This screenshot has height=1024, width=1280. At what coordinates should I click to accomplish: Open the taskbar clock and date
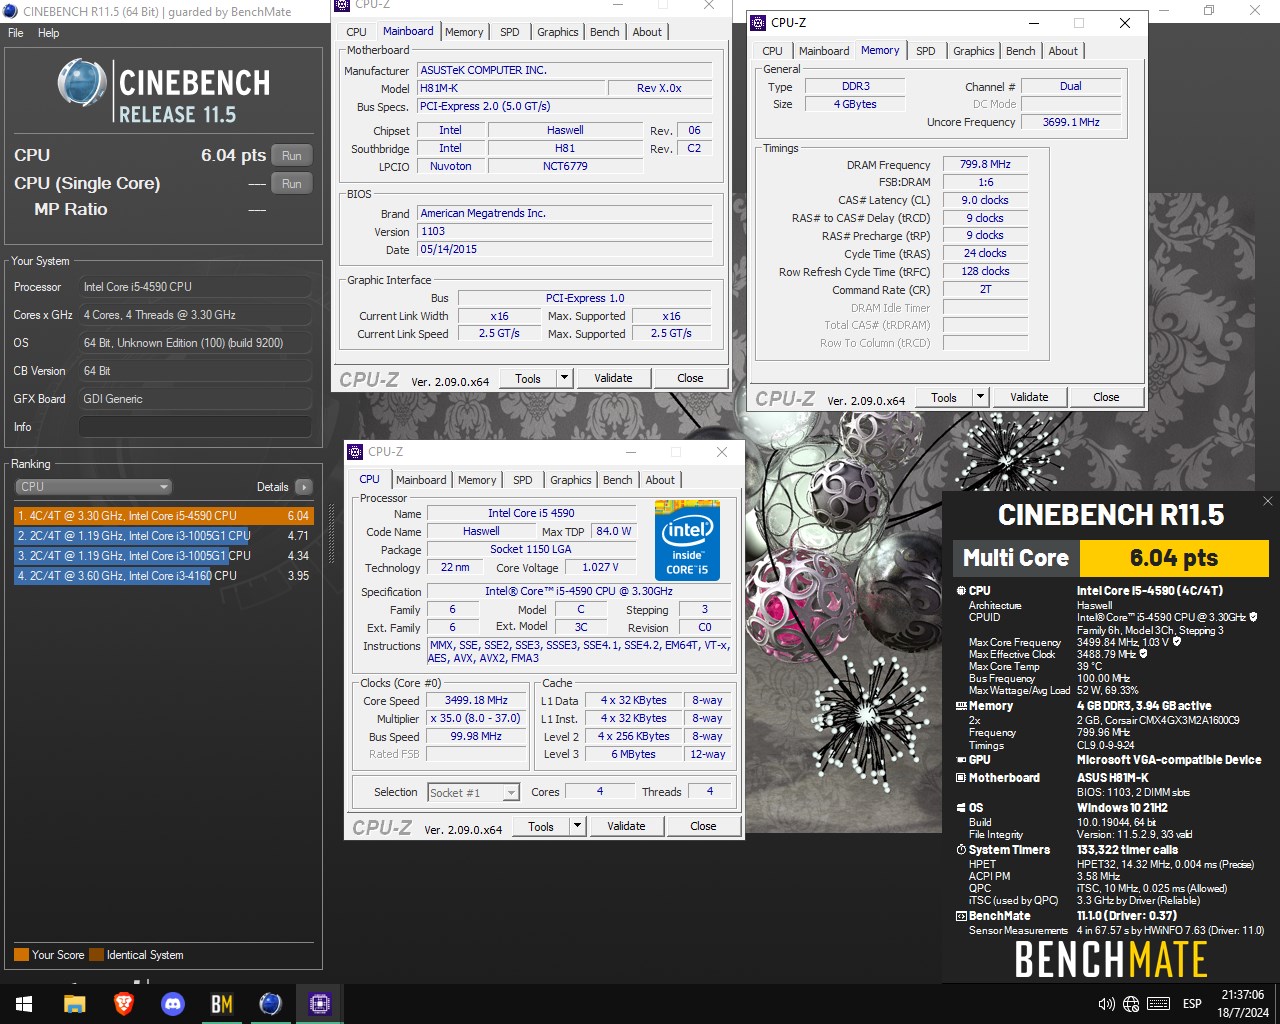pos(1242,1004)
